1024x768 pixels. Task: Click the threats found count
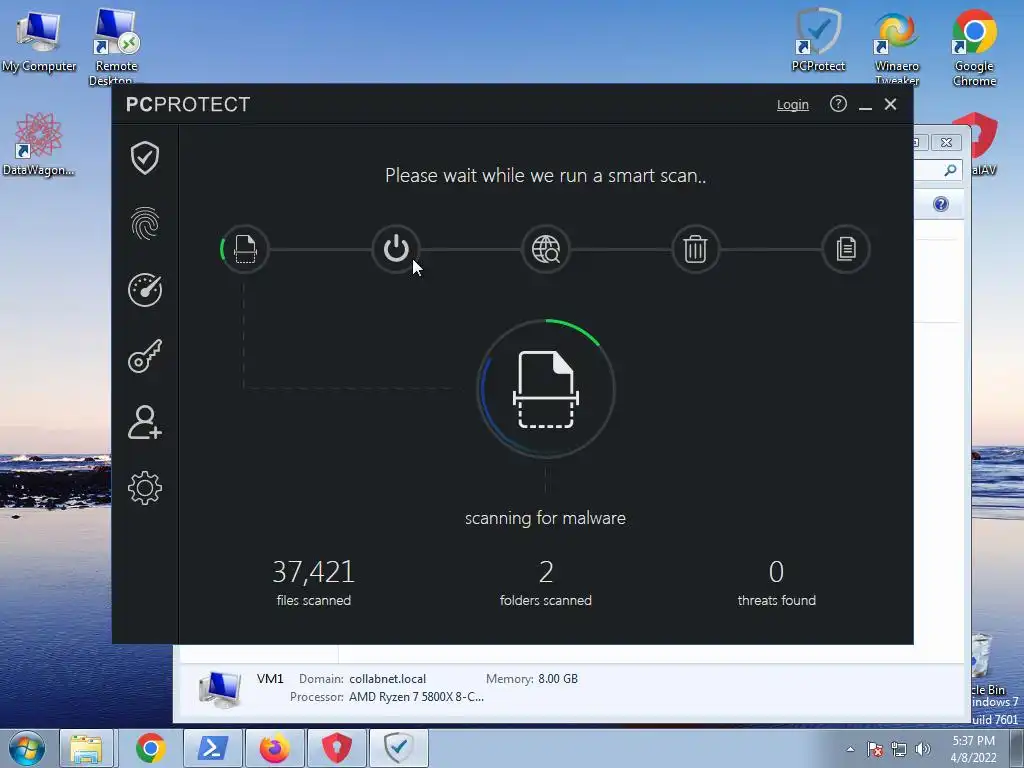pos(776,572)
